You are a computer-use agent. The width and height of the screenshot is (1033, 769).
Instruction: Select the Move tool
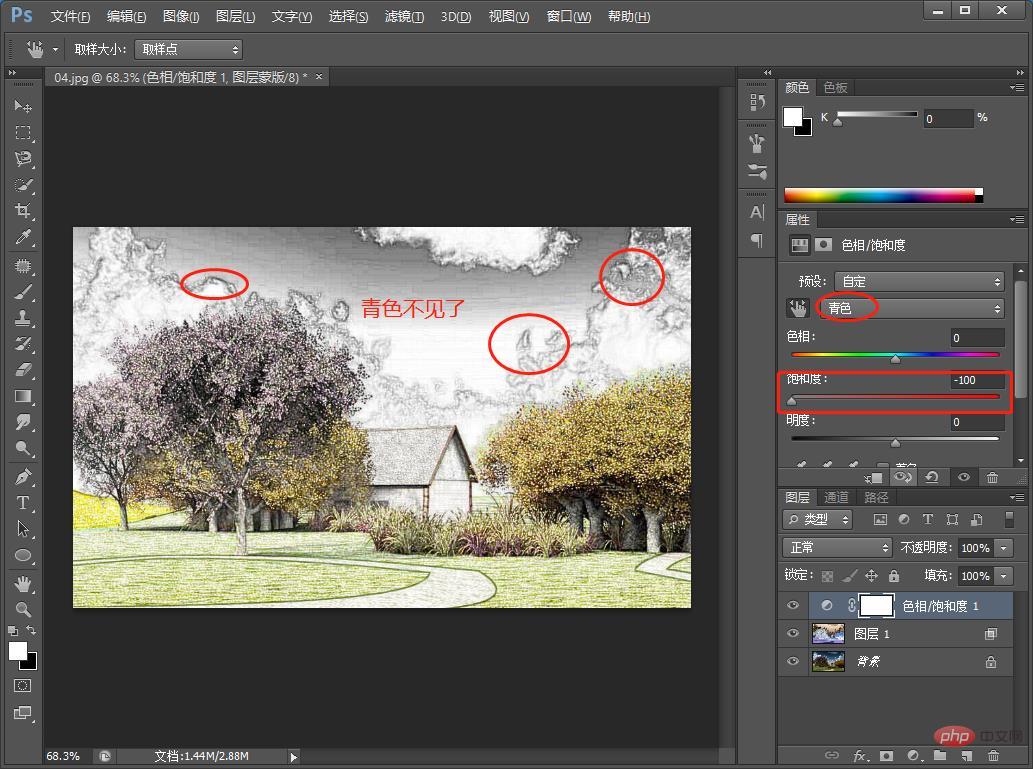[23, 105]
